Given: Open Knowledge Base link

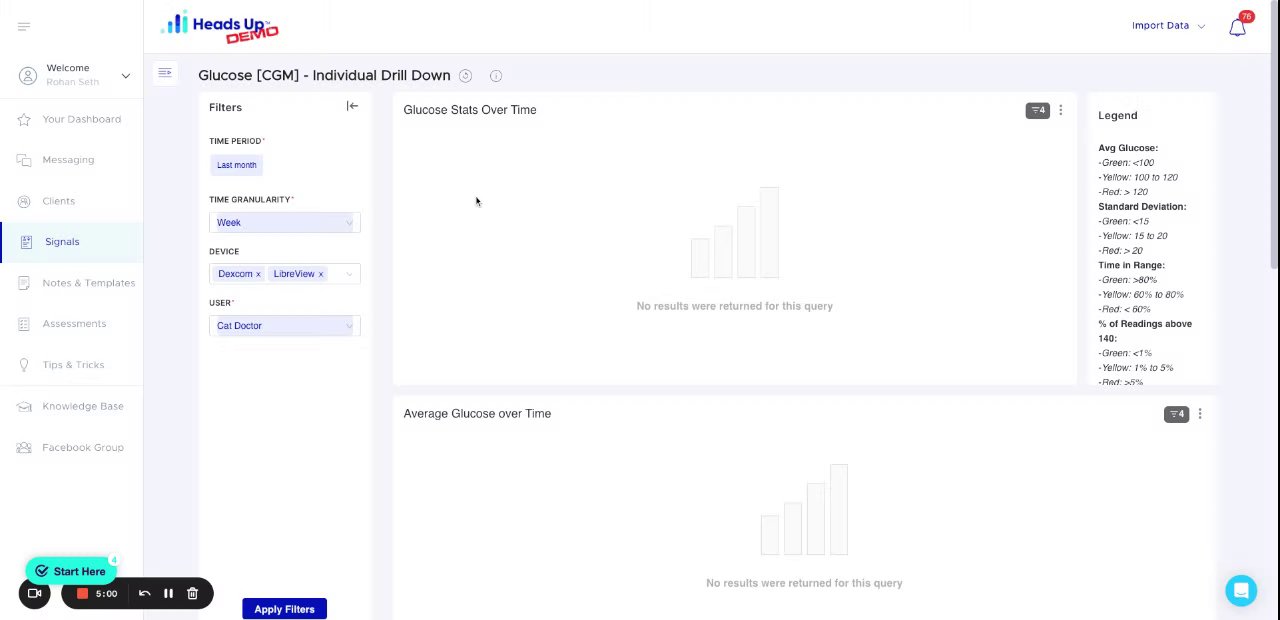Looking at the screenshot, I should coord(83,406).
